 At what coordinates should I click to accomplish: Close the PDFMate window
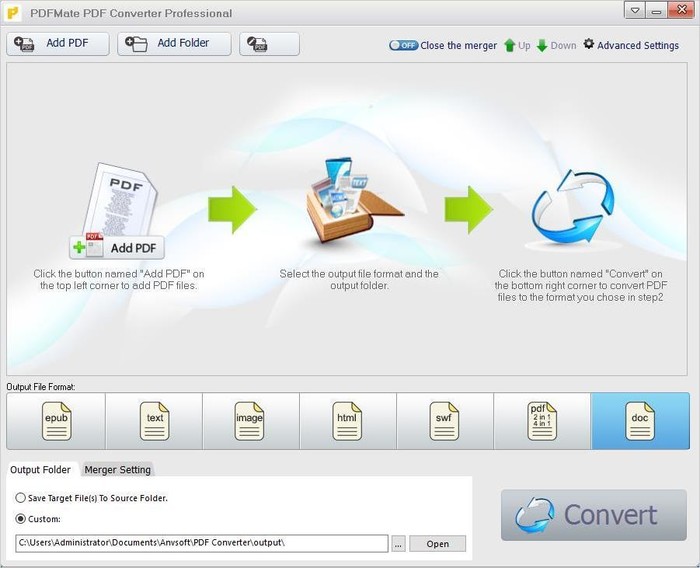pos(681,11)
